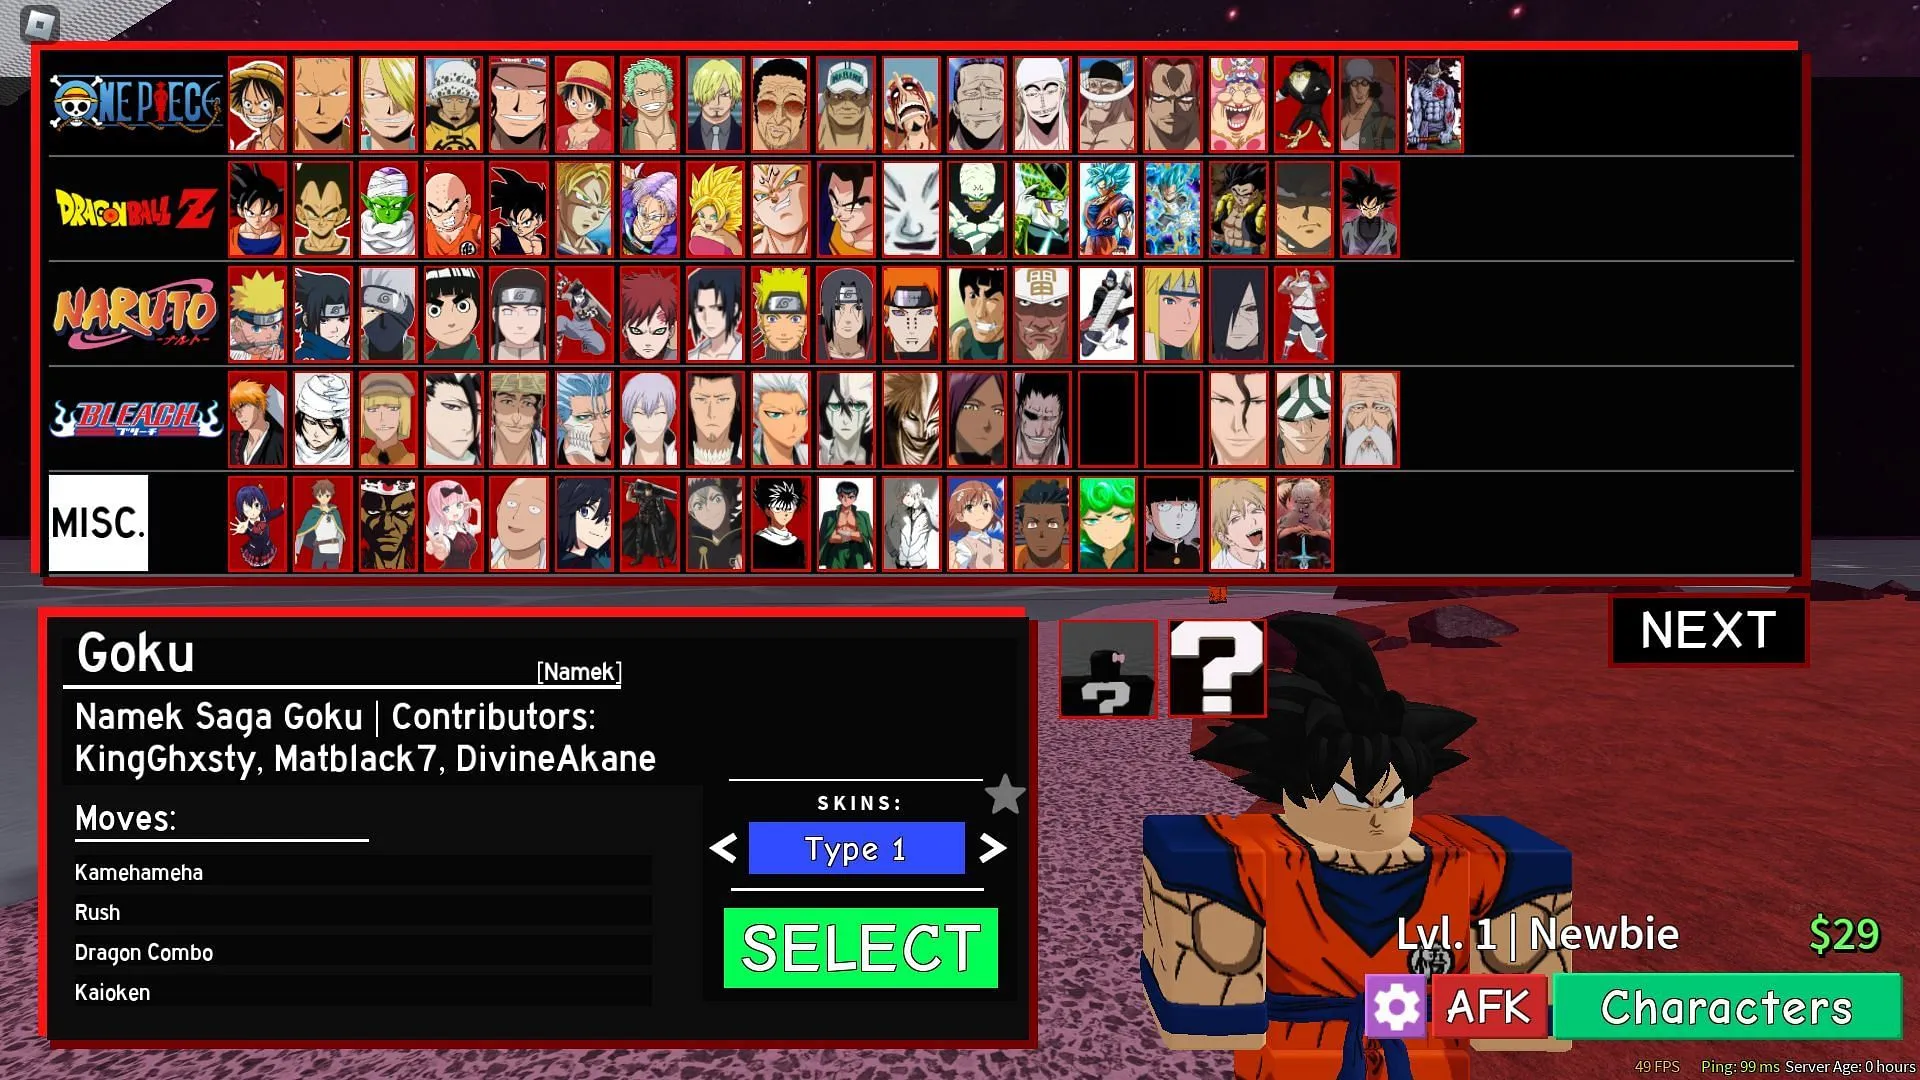
Task: Click the AFK settings gear icon
Action: (1394, 1006)
